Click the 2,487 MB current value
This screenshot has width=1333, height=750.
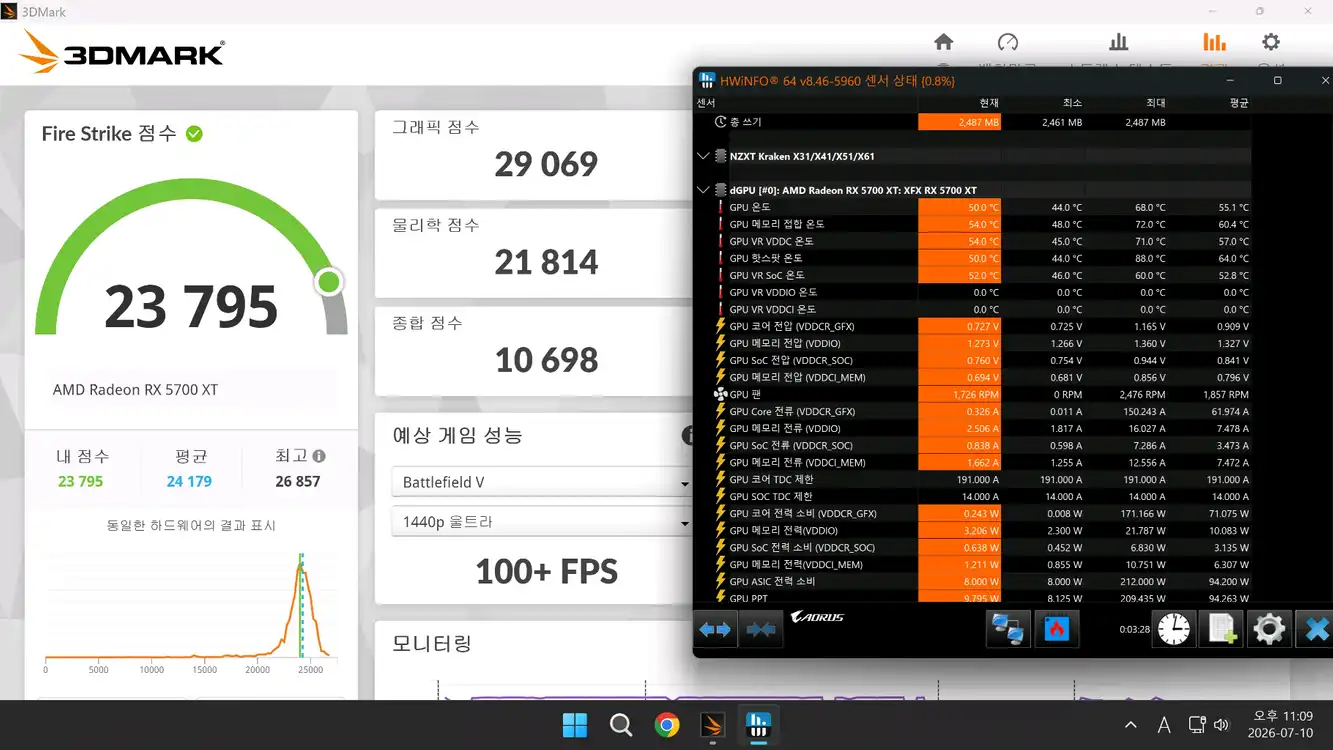(x=978, y=122)
